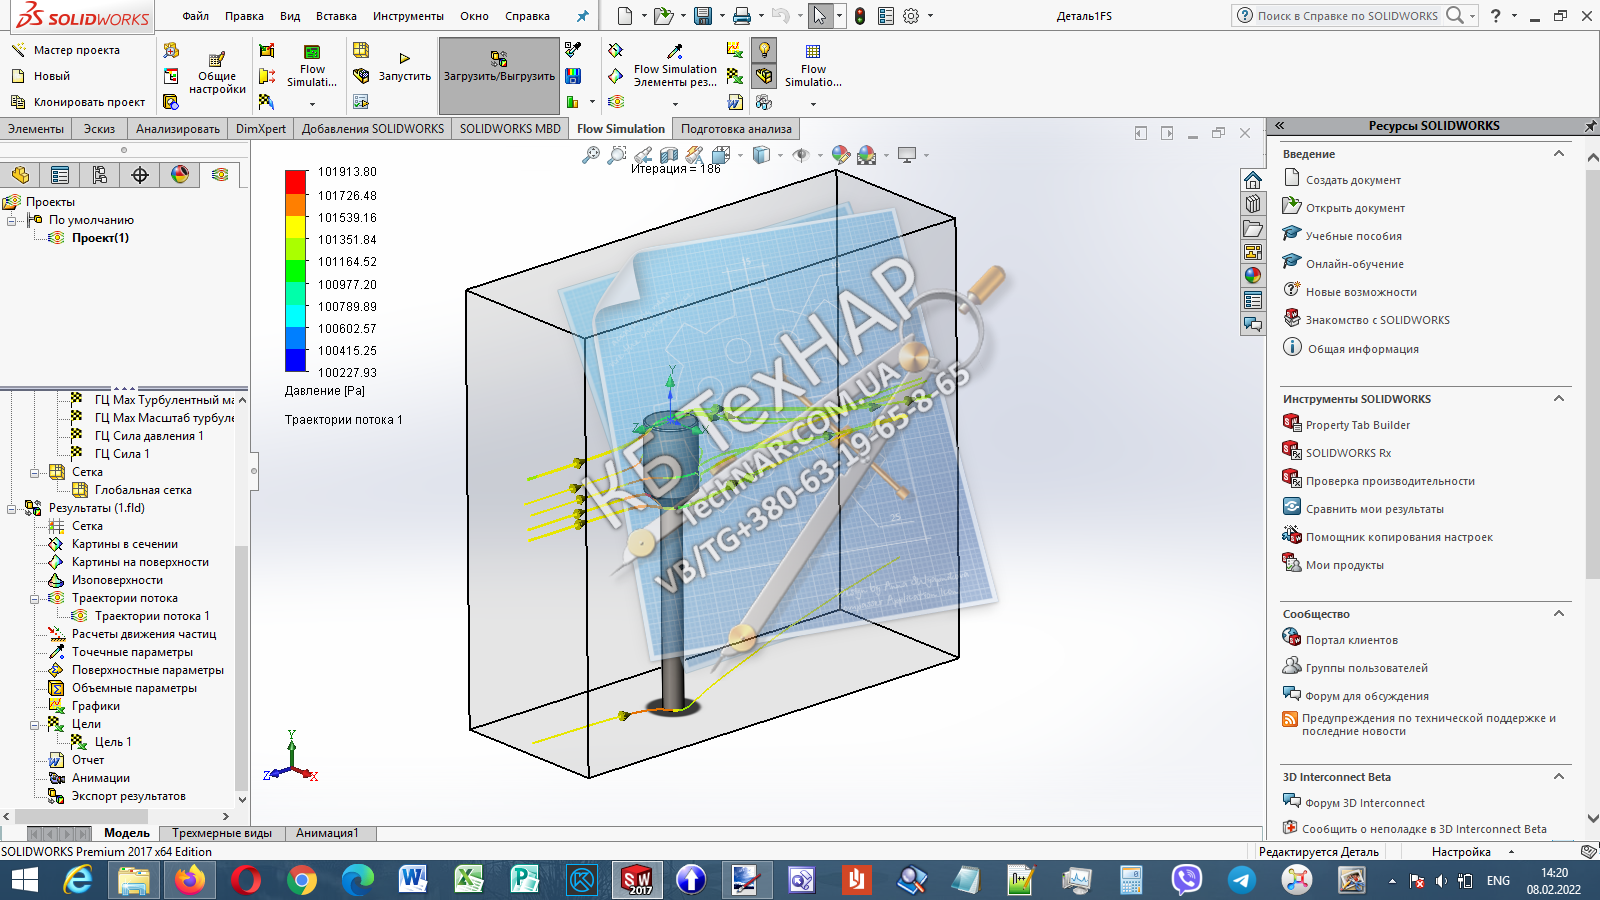Open the Property Tab Builder link
The image size is (1600, 900).
pyautogui.click(x=1358, y=425)
